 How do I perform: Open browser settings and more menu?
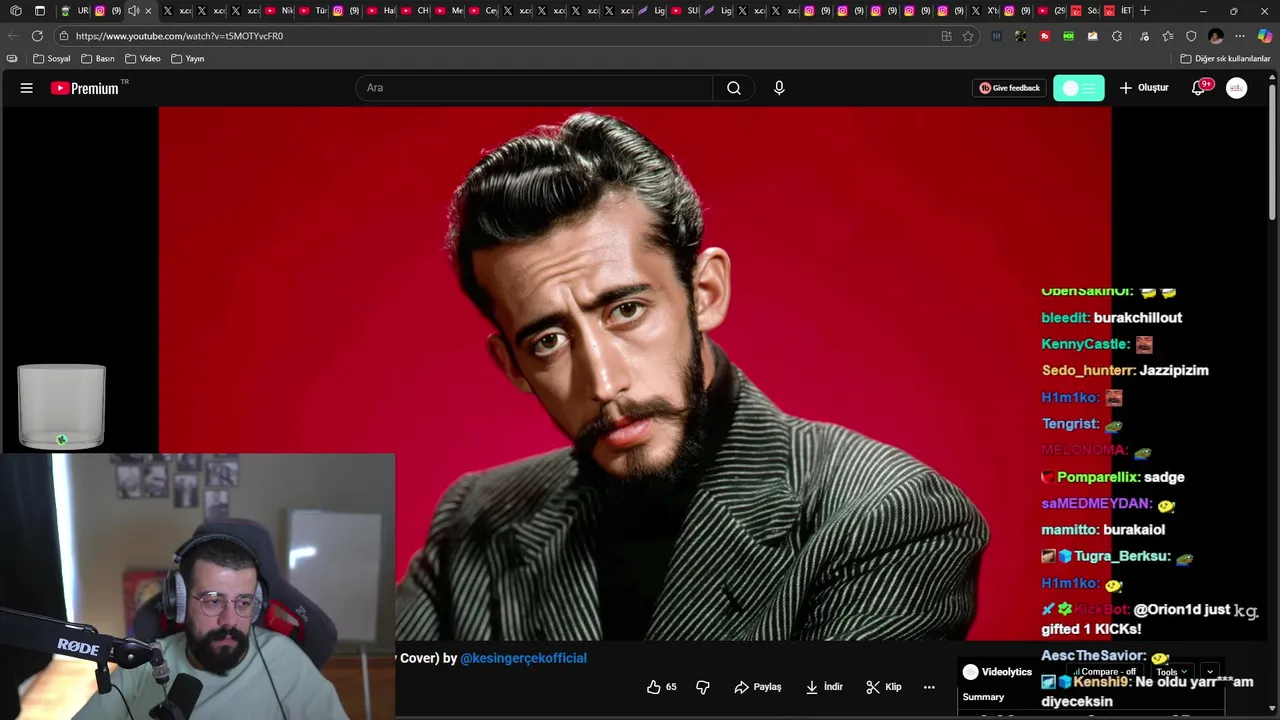(x=1240, y=36)
